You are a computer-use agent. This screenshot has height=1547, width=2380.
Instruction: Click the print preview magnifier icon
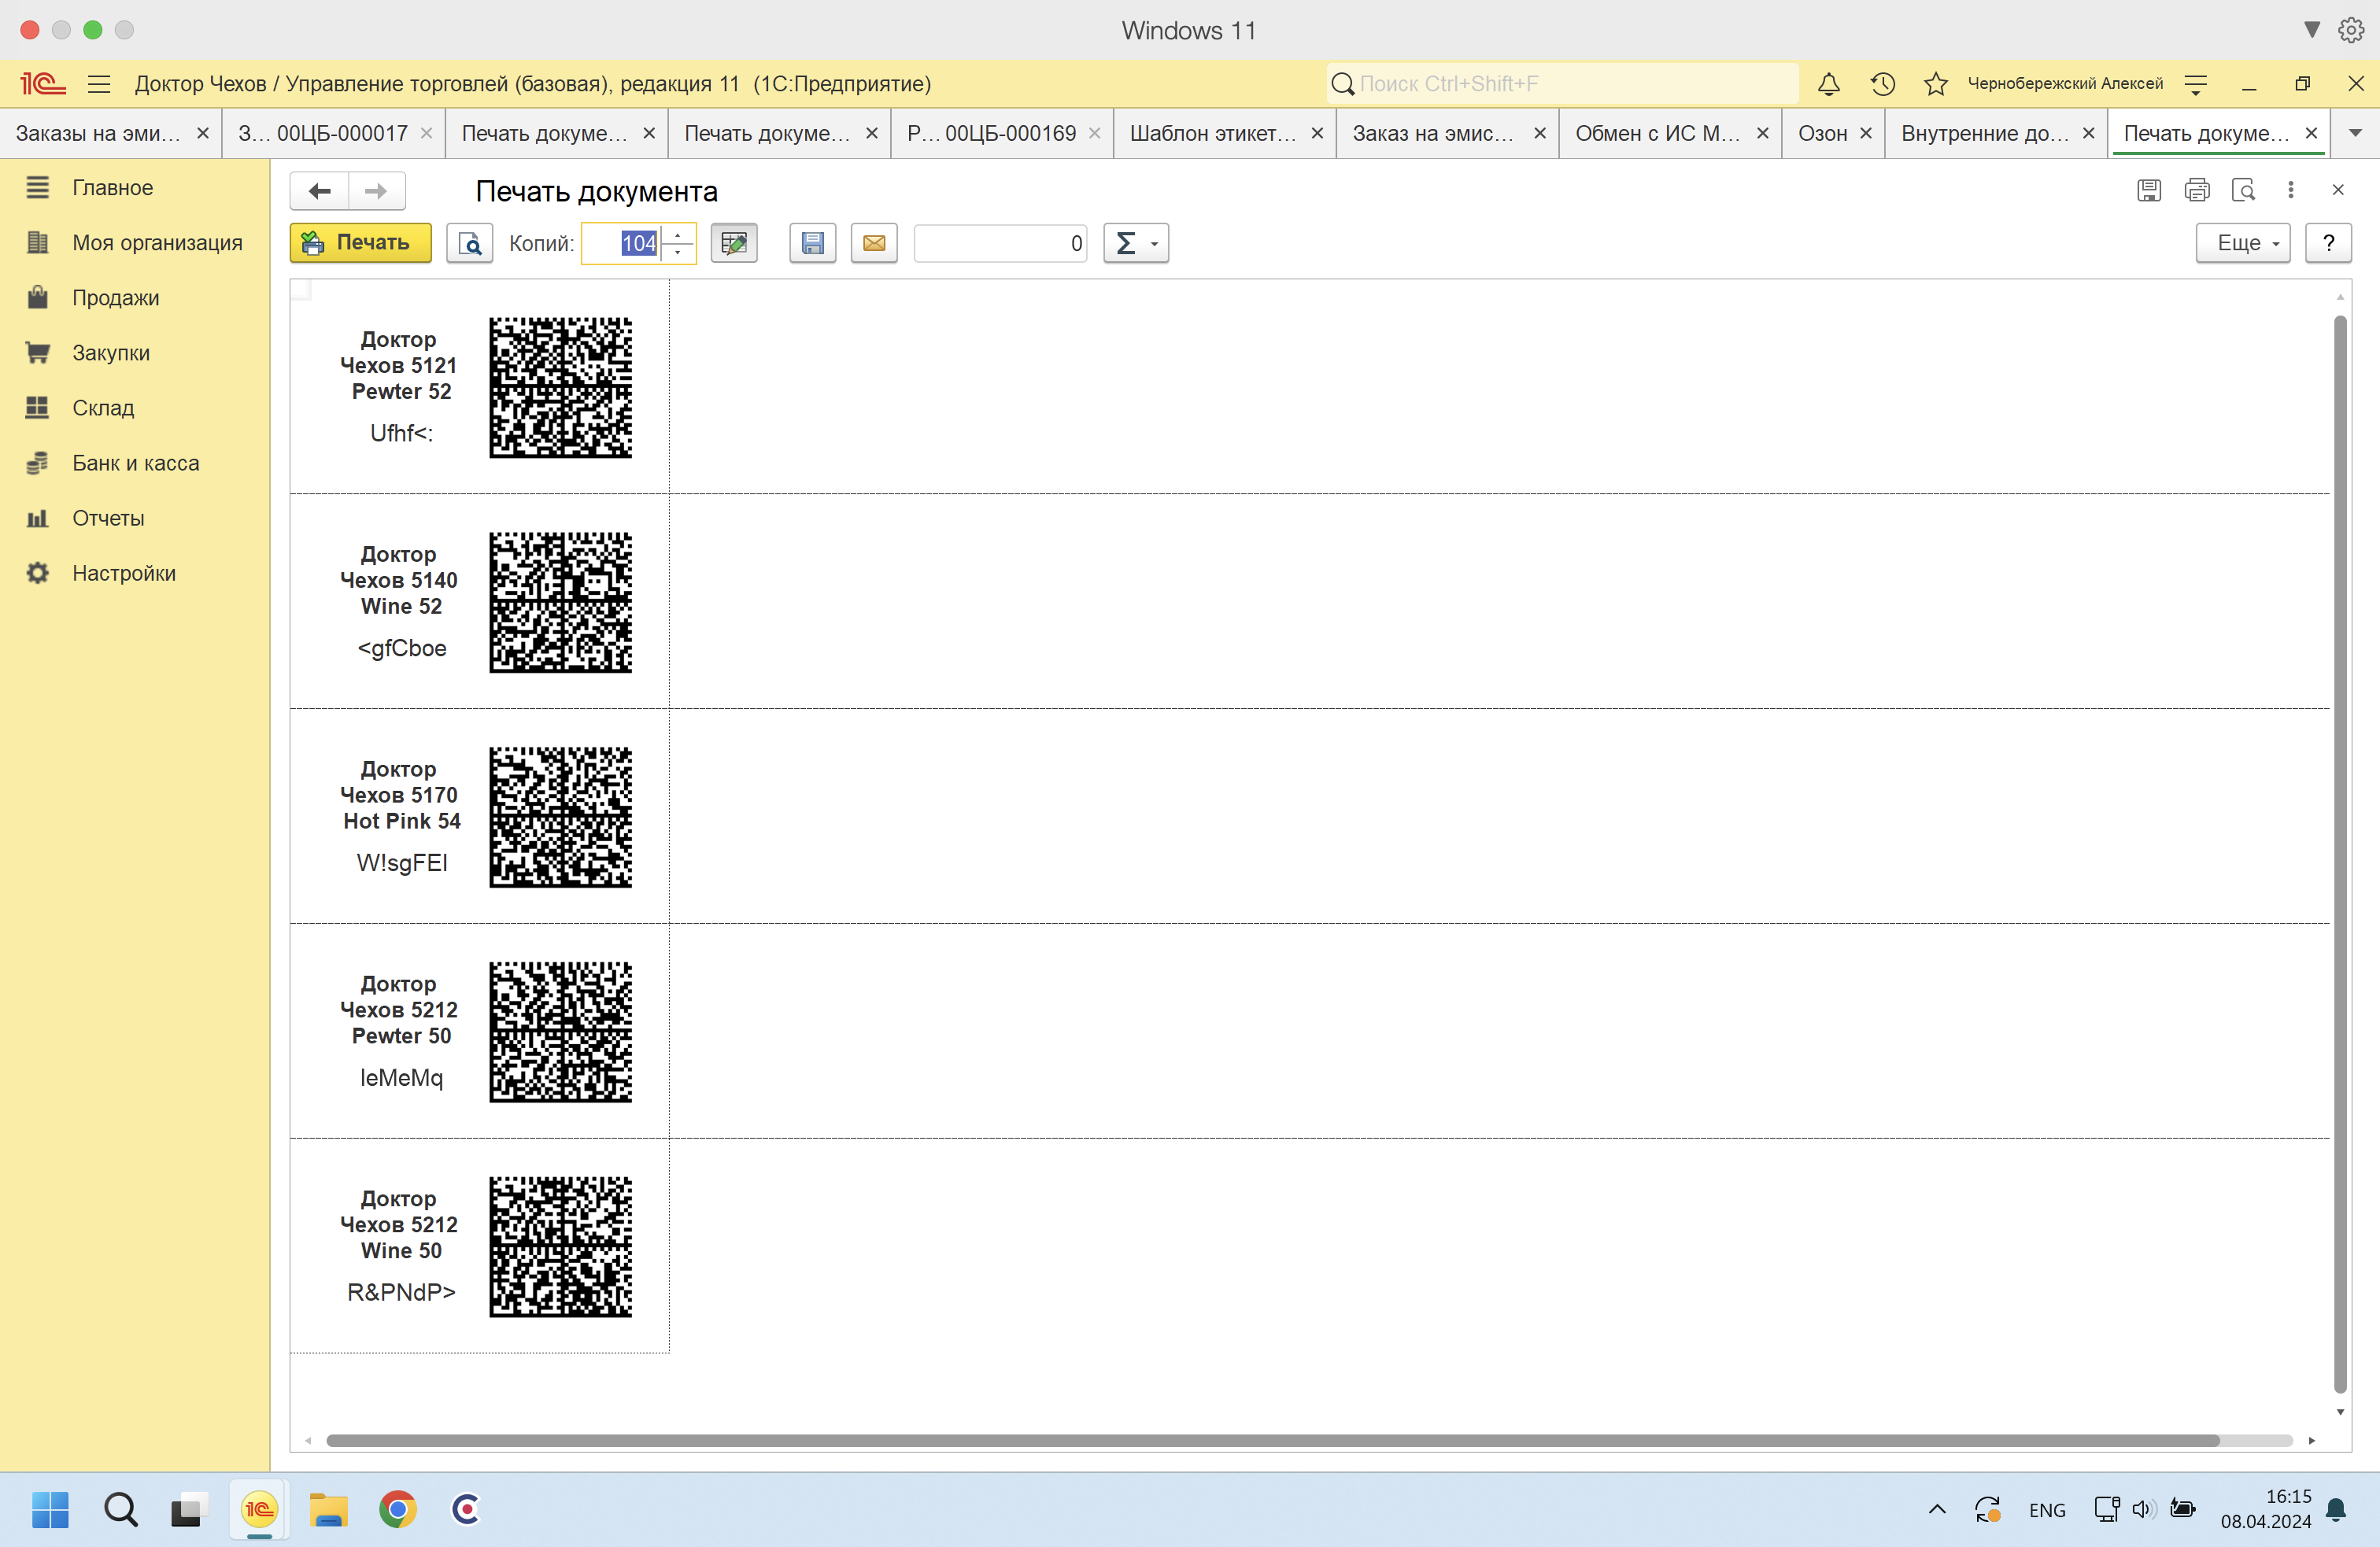(x=469, y=243)
